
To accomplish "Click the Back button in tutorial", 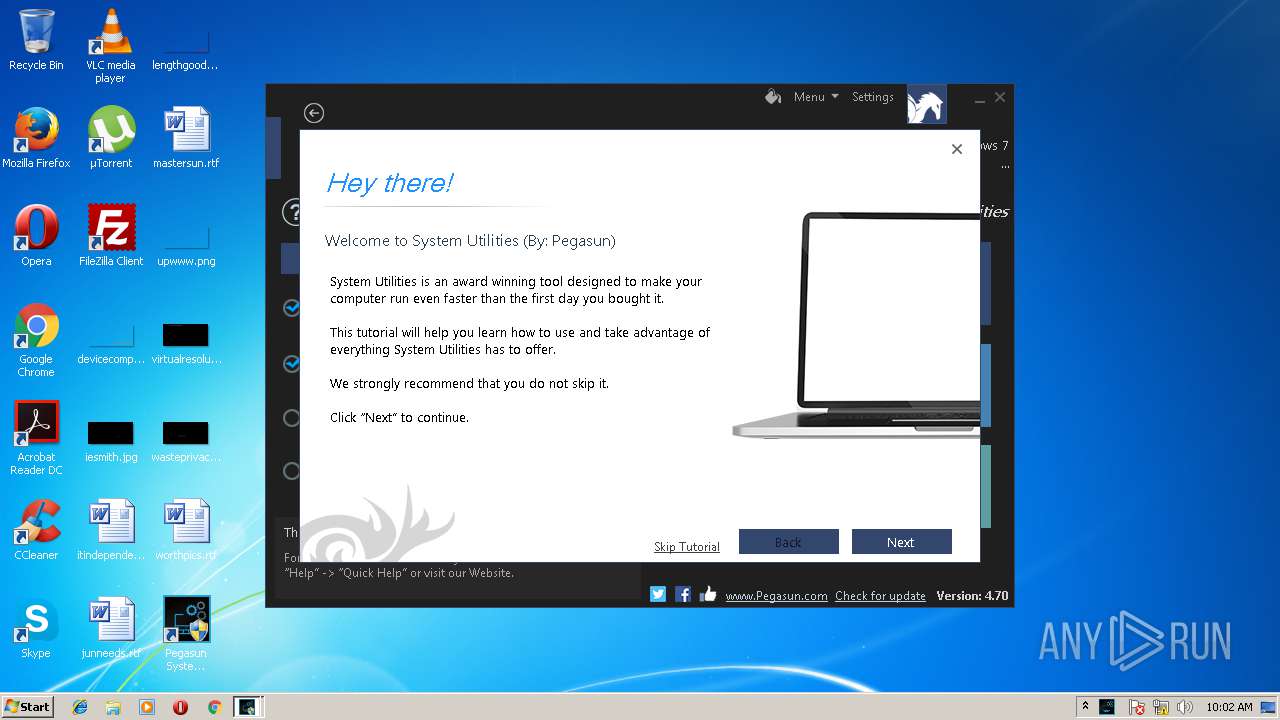I will pyautogui.click(x=788, y=542).
